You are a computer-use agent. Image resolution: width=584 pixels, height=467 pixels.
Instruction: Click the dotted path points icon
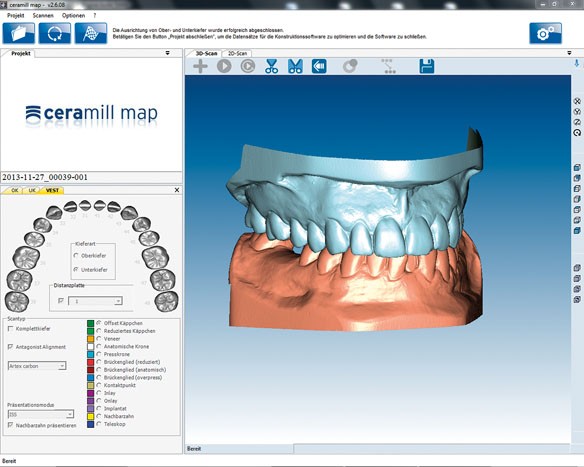388,66
